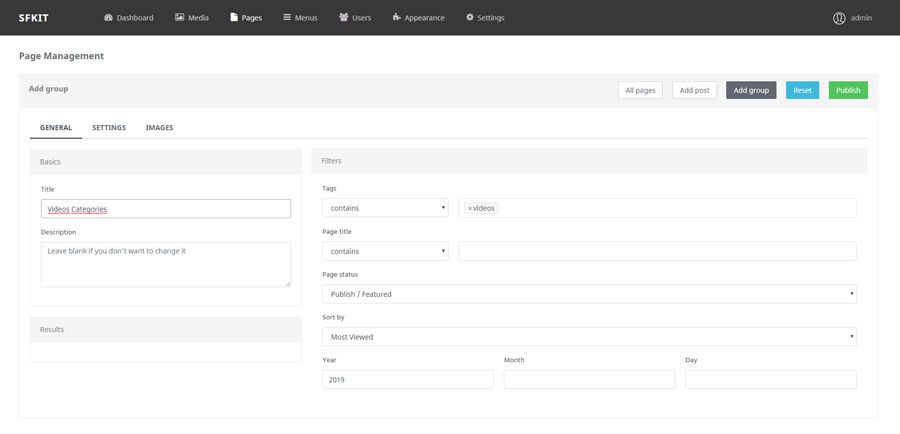The image size is (900, 434).
Task: Click the Appearance puzzle icon
Action: (397, 18)
